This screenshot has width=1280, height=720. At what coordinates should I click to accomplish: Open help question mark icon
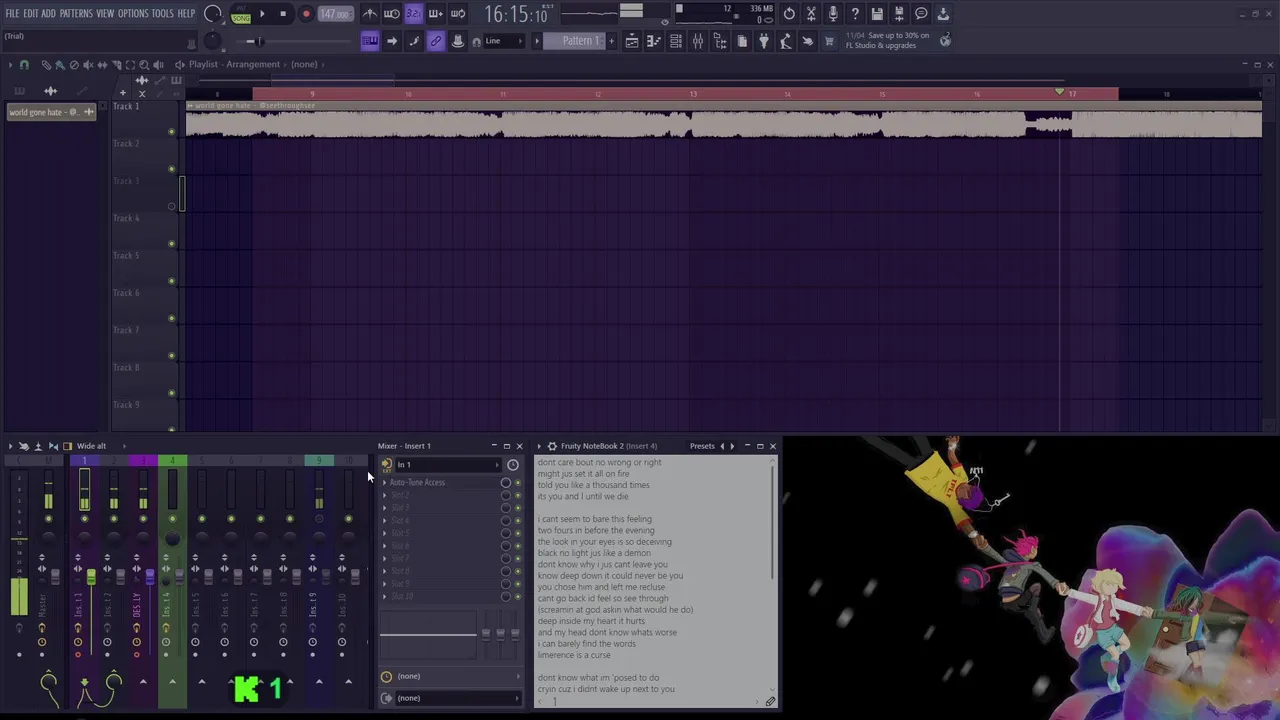[x=855, y=14]
